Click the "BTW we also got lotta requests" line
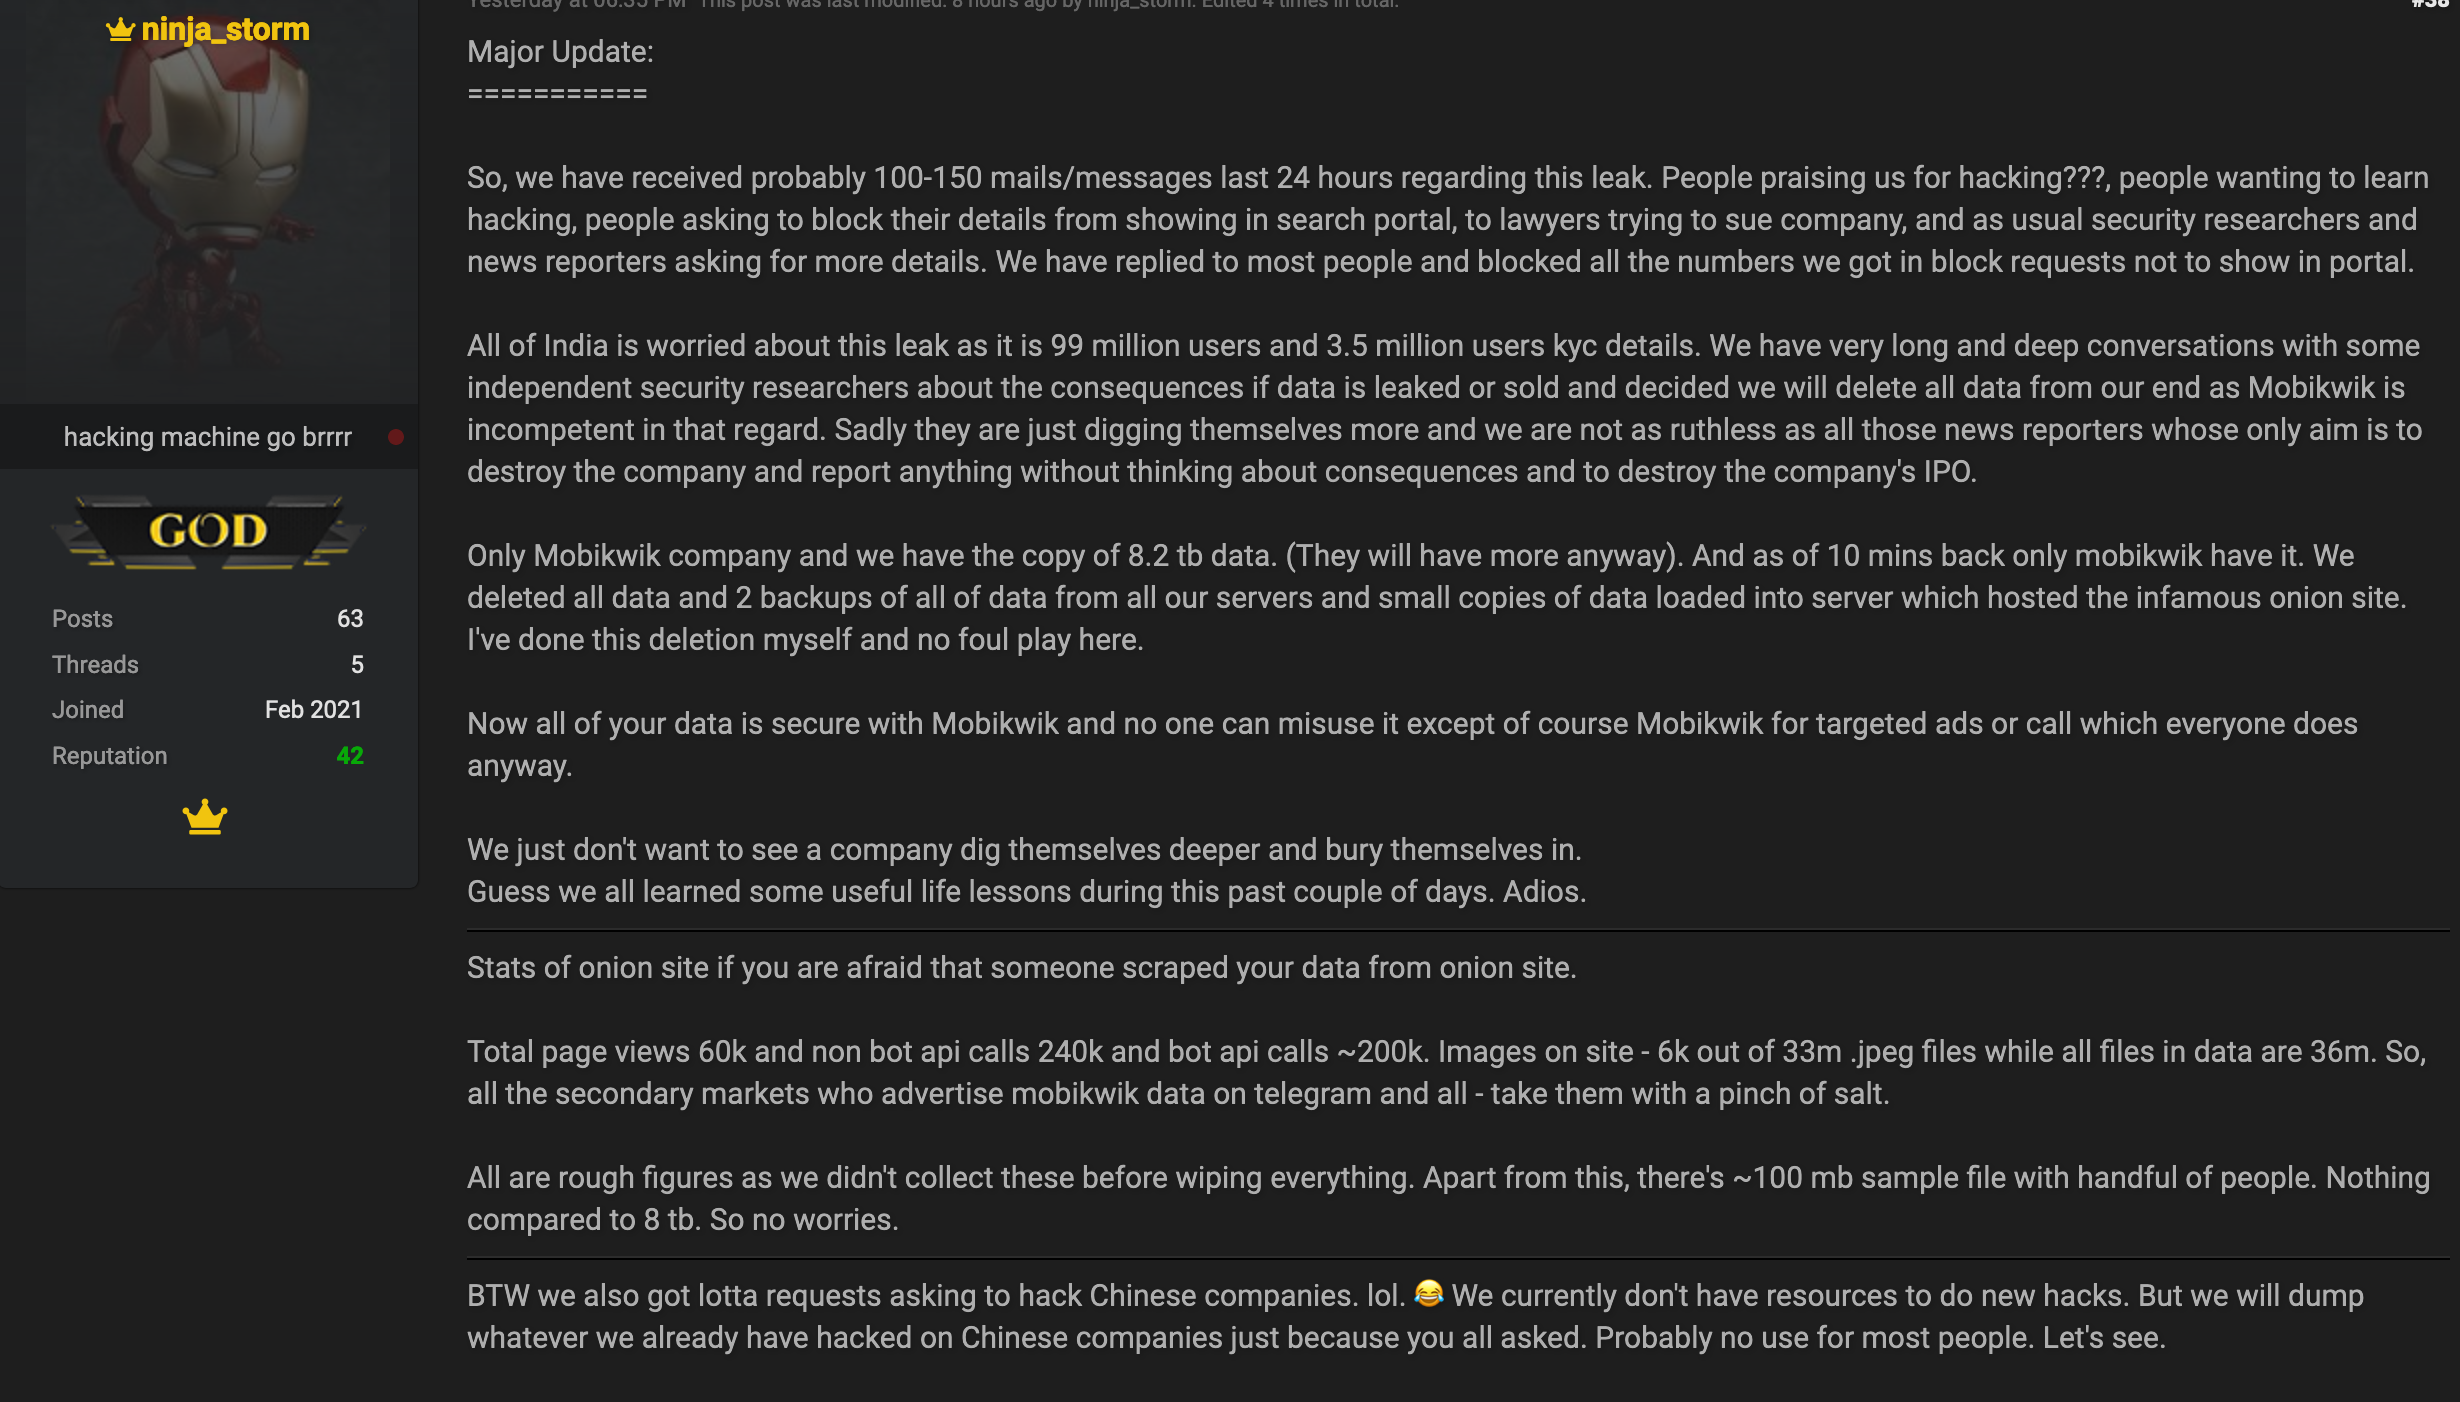 pos(936,1296)
